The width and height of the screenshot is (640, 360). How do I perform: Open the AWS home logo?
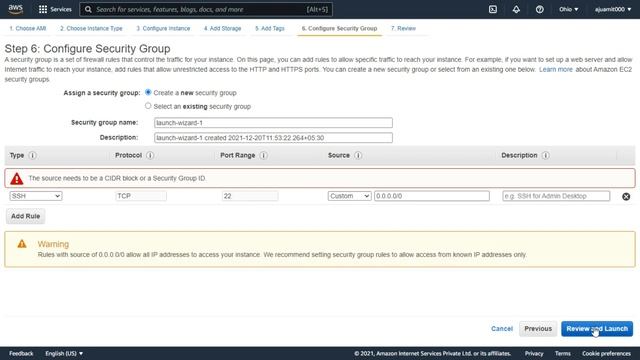click(16, 9)
